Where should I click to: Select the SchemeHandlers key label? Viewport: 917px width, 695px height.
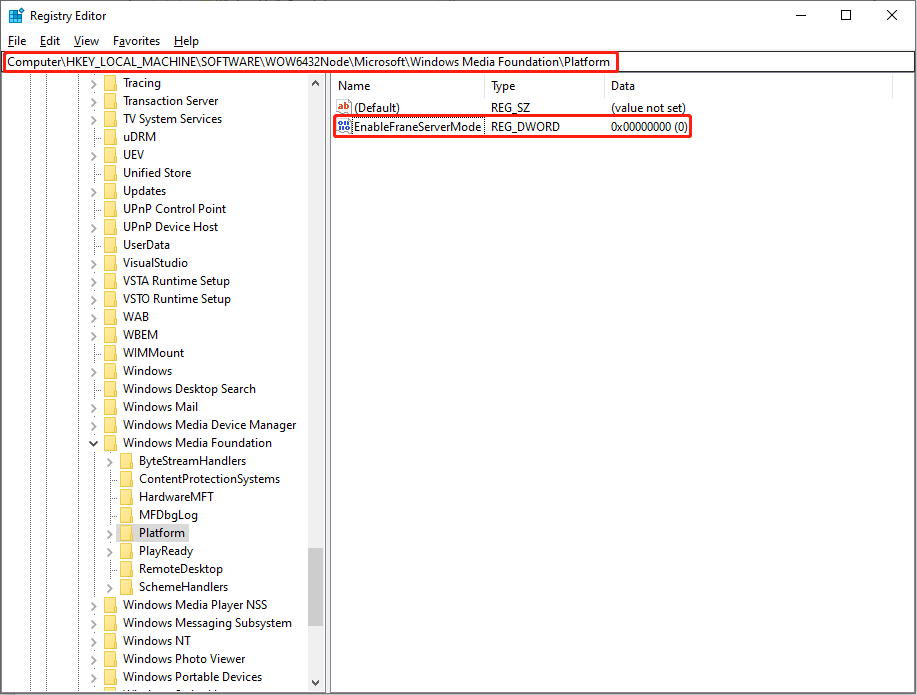[x=183, y=587]
